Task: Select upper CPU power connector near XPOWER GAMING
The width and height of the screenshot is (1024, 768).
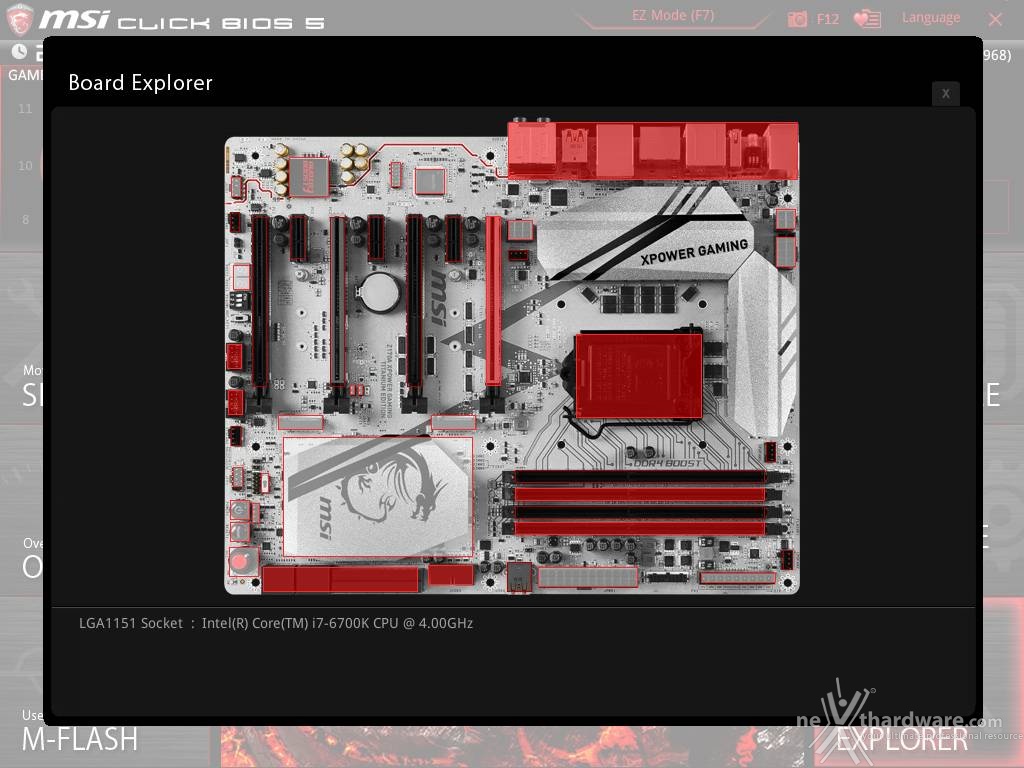Action: click(786, 219)
